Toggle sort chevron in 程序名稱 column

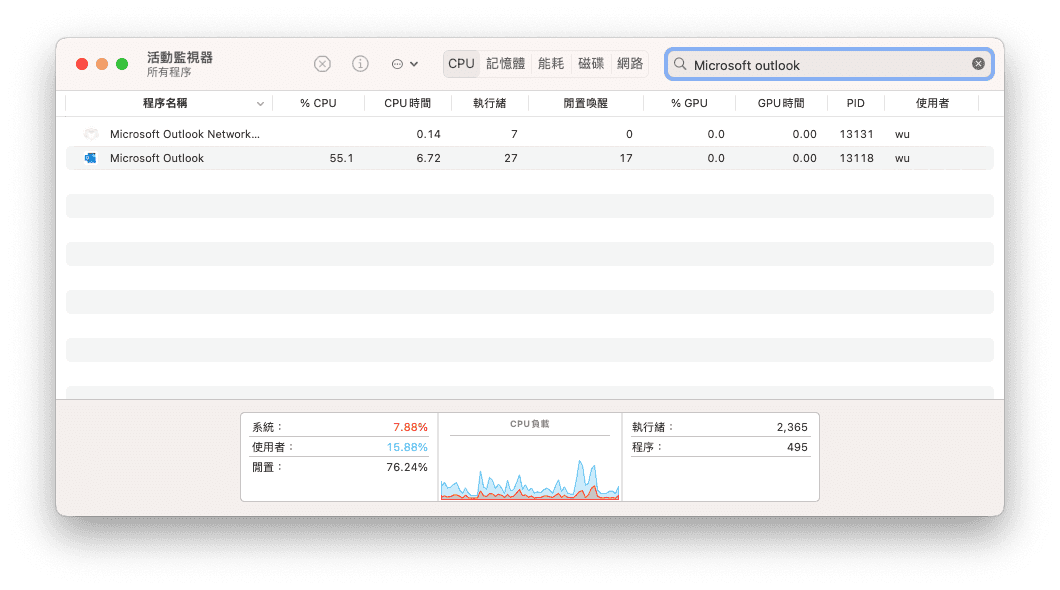pyautogui.click(x=260, y=103)
